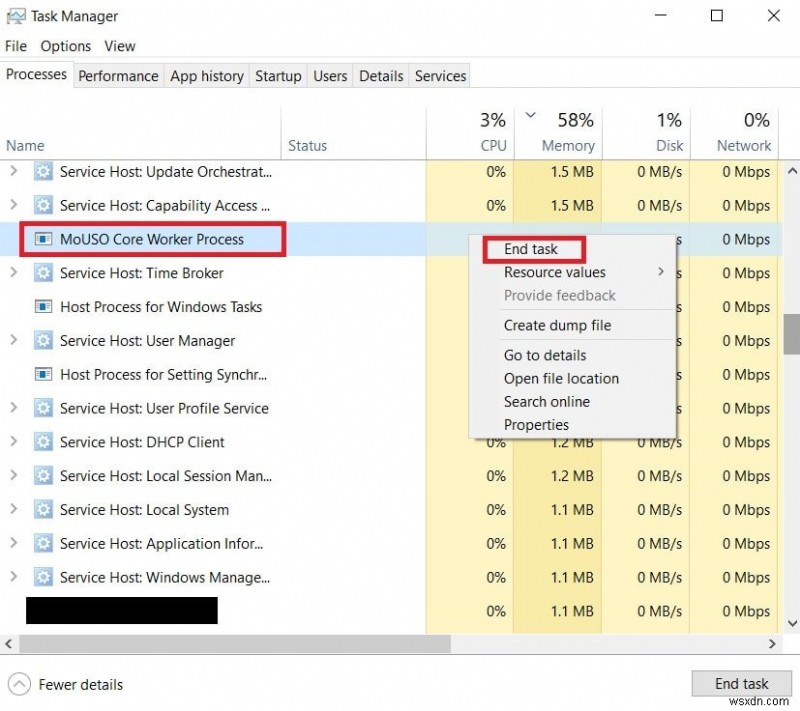
Task: Click the Service Host: User Manager gear icon
Action: tap(42, 341)
